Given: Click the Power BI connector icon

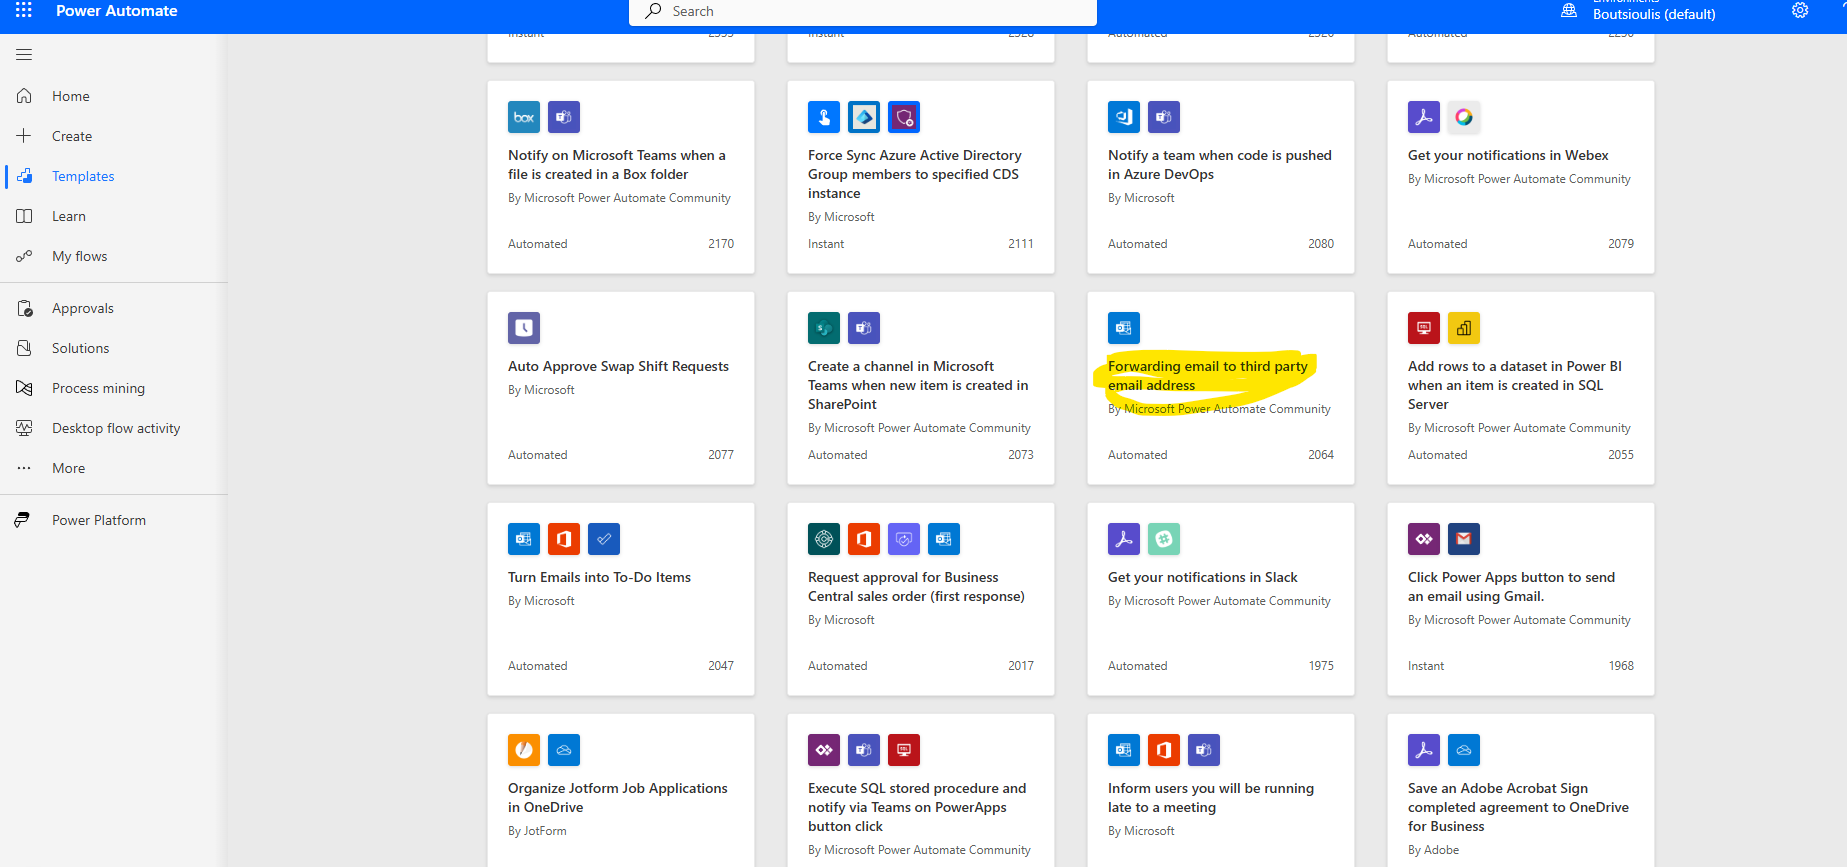Looking at the screenshot, I should pyautogui.click(x=1464, y=328).
